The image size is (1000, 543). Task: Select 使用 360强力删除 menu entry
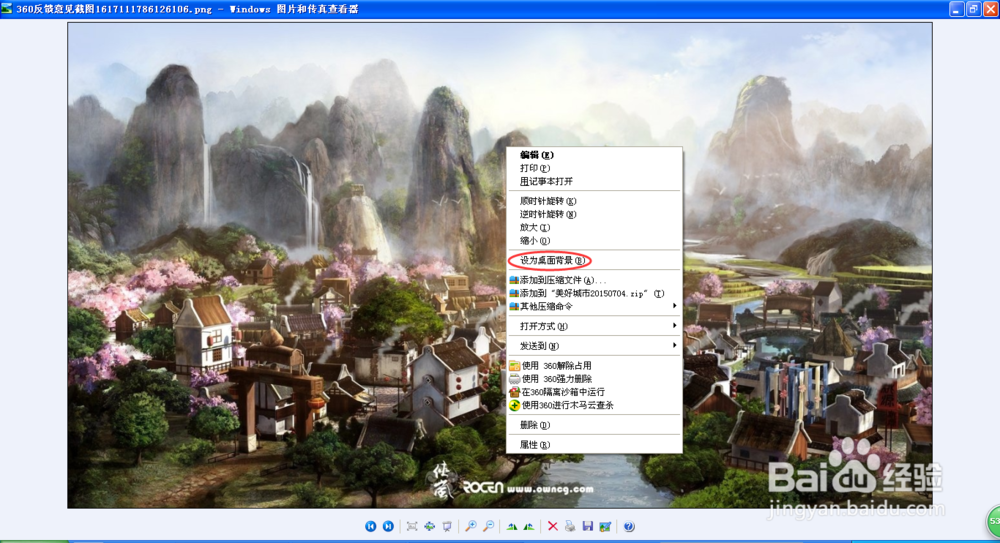pyautogui.click(x=594, y=379)
